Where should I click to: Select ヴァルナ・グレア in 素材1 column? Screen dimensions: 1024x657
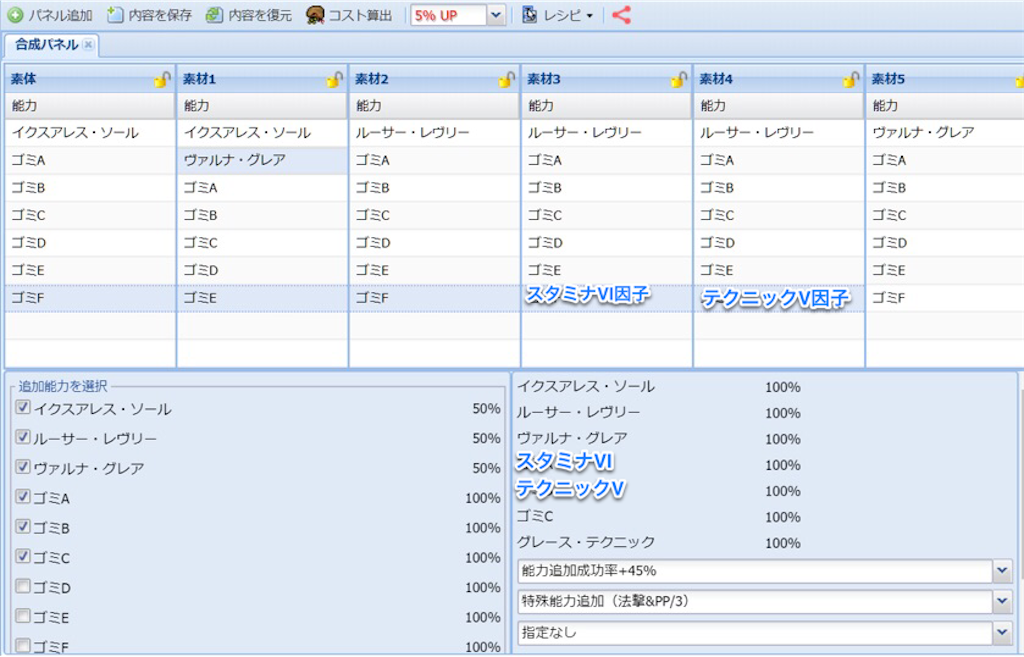pyautogui.click(x=262, y=160)
